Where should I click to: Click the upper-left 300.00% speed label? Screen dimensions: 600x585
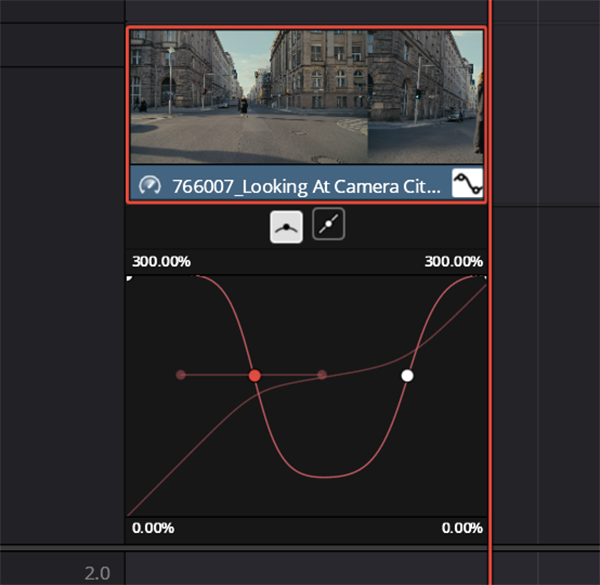coord(161,262)
